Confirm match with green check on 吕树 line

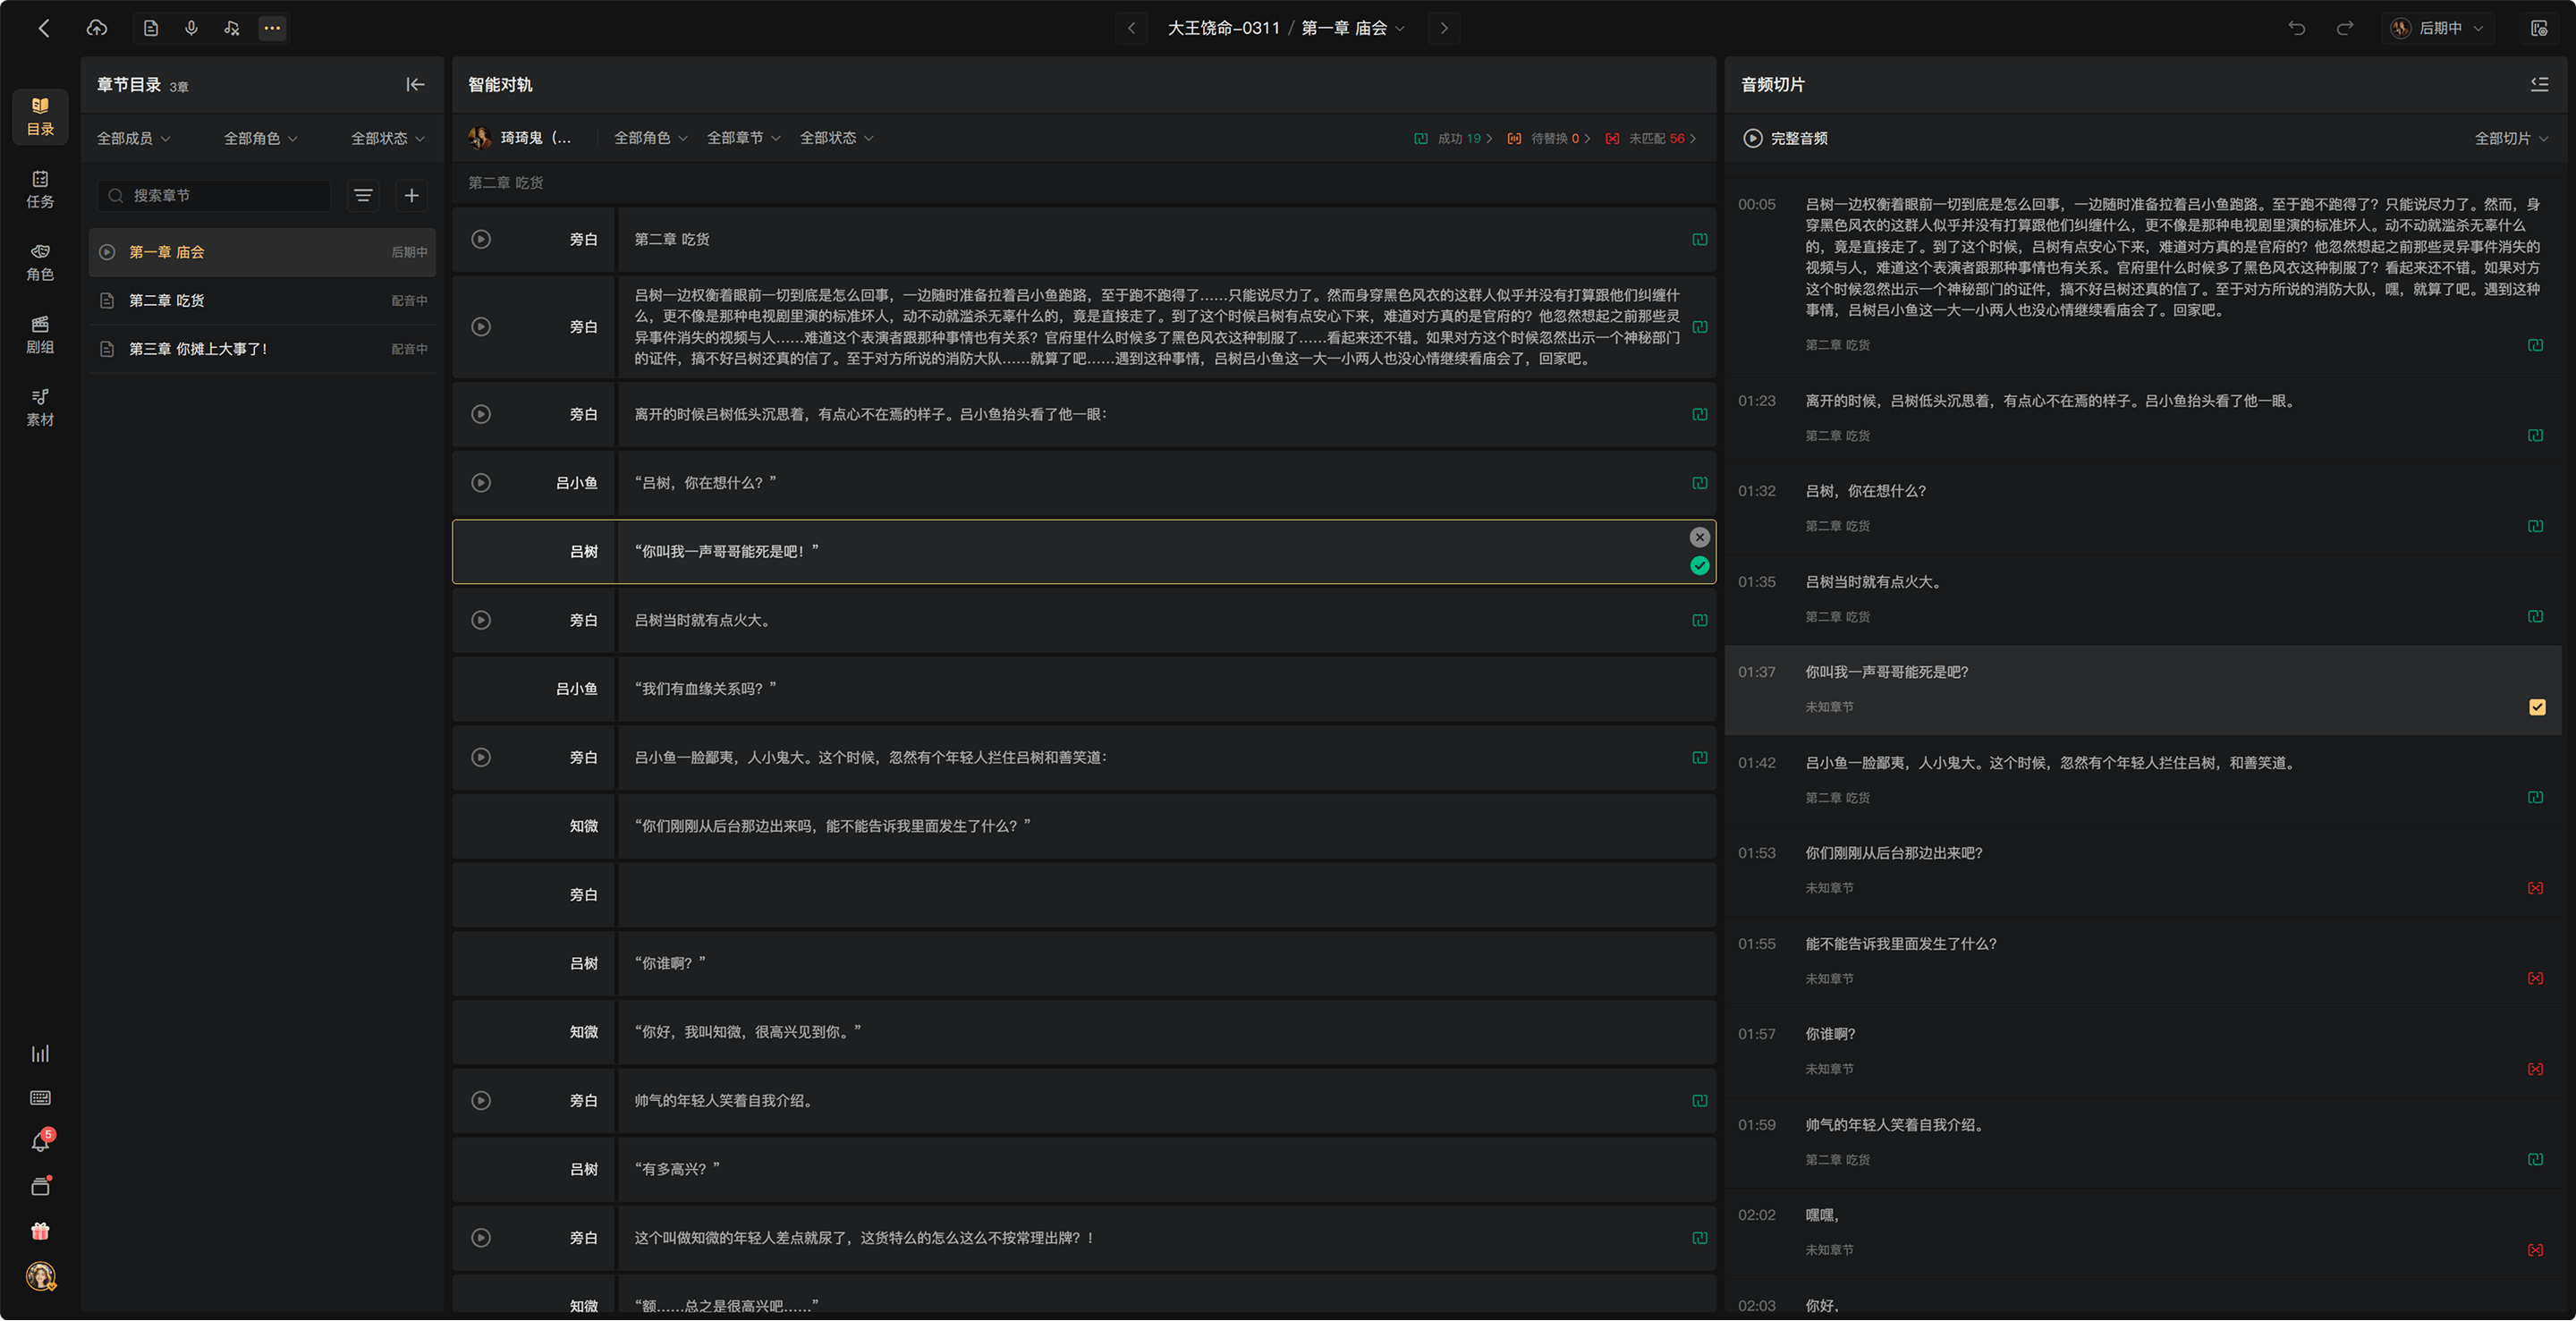(1699, 566)
